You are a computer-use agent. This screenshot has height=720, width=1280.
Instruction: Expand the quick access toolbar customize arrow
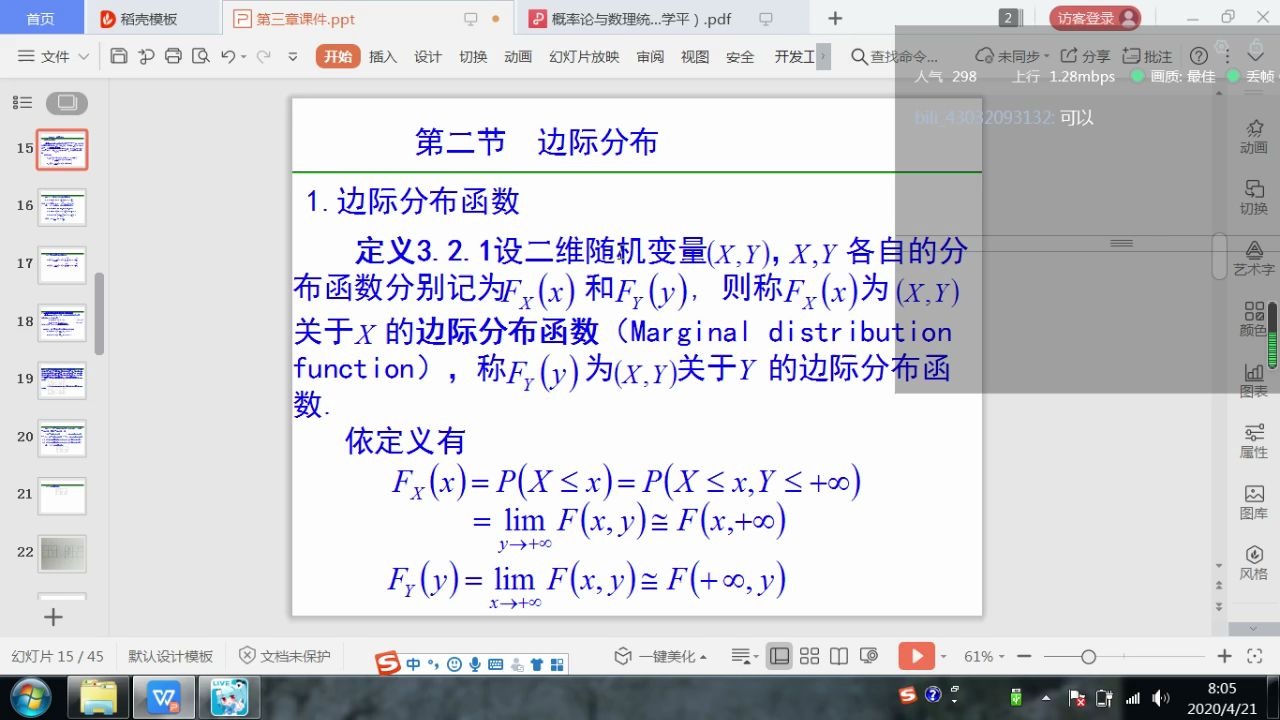[292, 57]
